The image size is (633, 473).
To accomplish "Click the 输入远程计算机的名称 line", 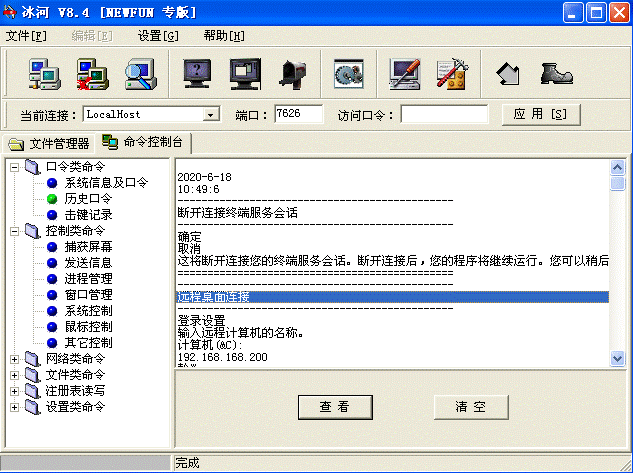I will [241, 333].
